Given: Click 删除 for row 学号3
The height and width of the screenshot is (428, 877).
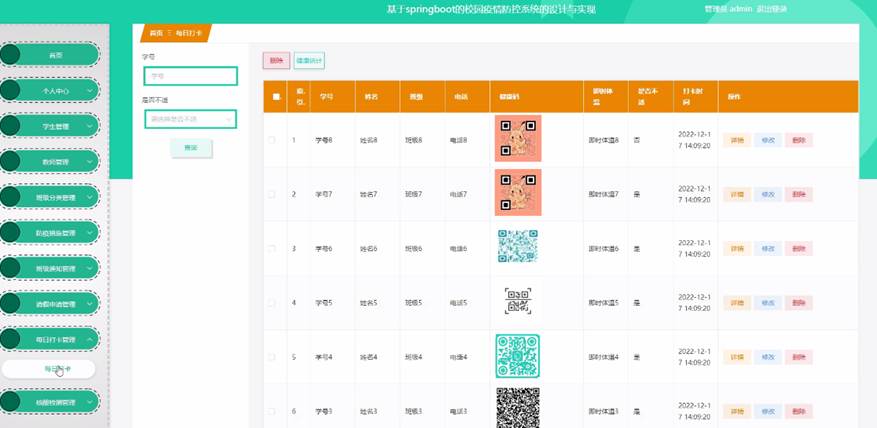Looking at the screenshot, I should pyautogui.click(x=799, y=412).
